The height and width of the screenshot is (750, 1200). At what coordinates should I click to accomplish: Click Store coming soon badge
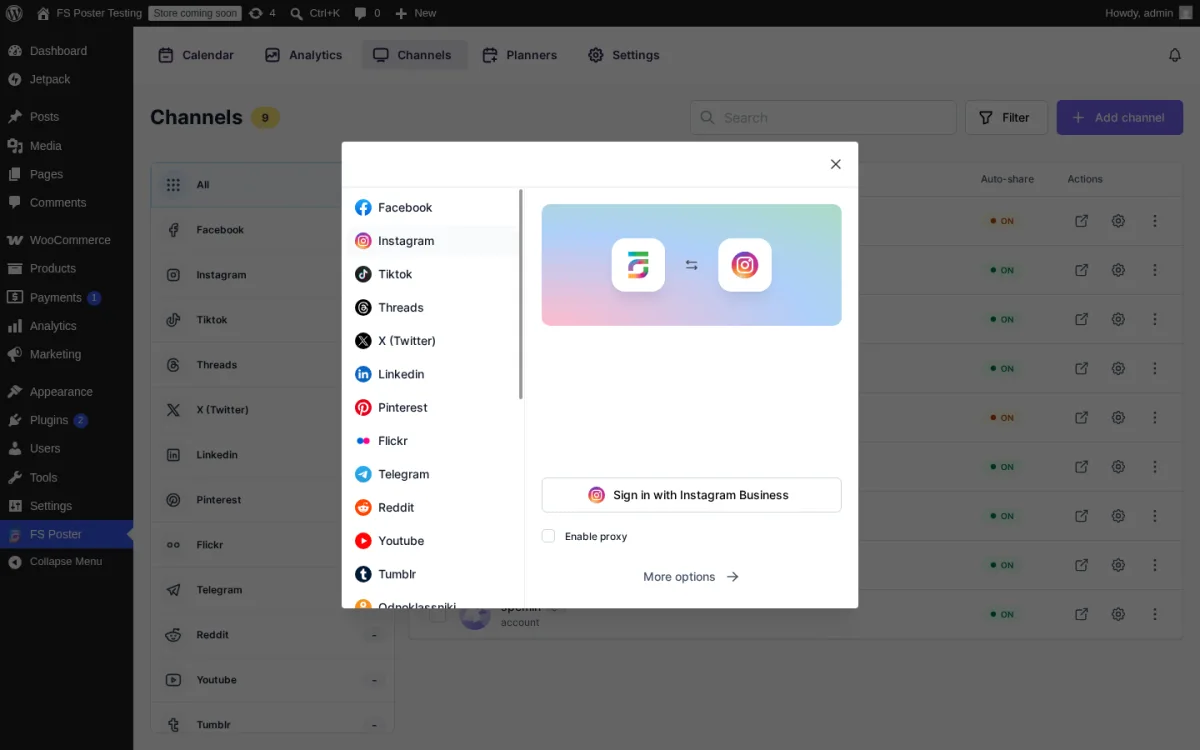pos(195,13)
